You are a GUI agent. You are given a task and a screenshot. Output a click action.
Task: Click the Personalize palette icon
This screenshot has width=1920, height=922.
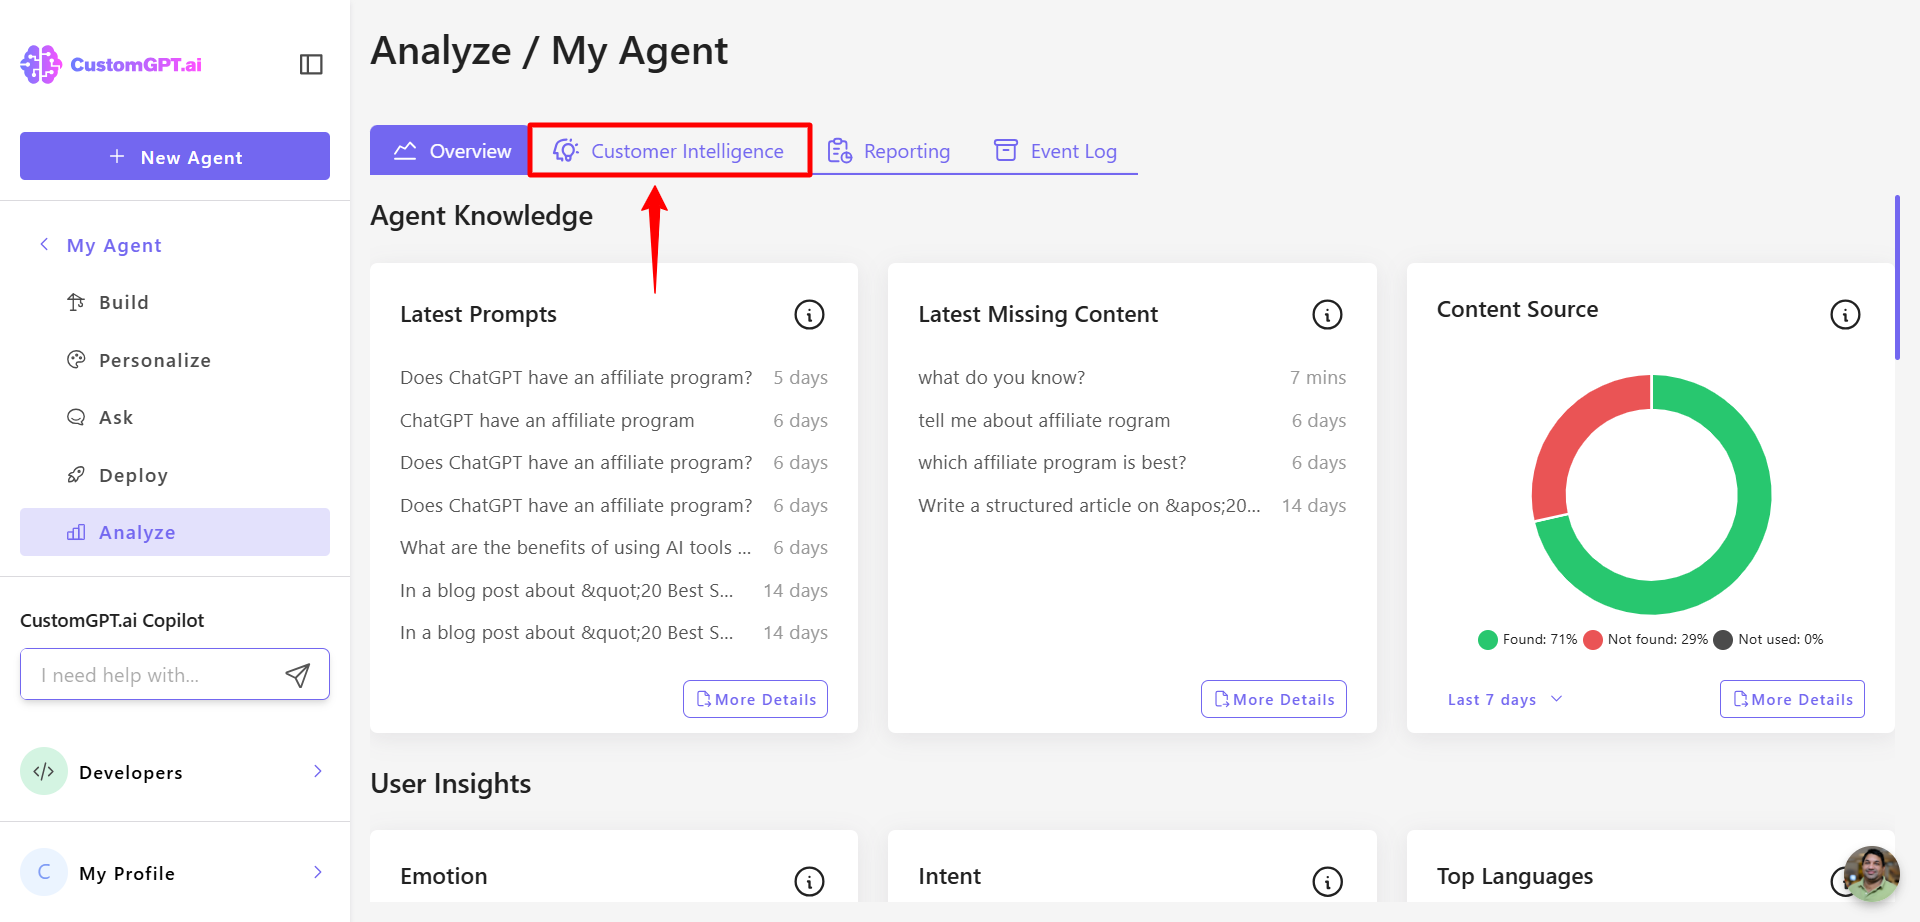click(x=76, y=360)
